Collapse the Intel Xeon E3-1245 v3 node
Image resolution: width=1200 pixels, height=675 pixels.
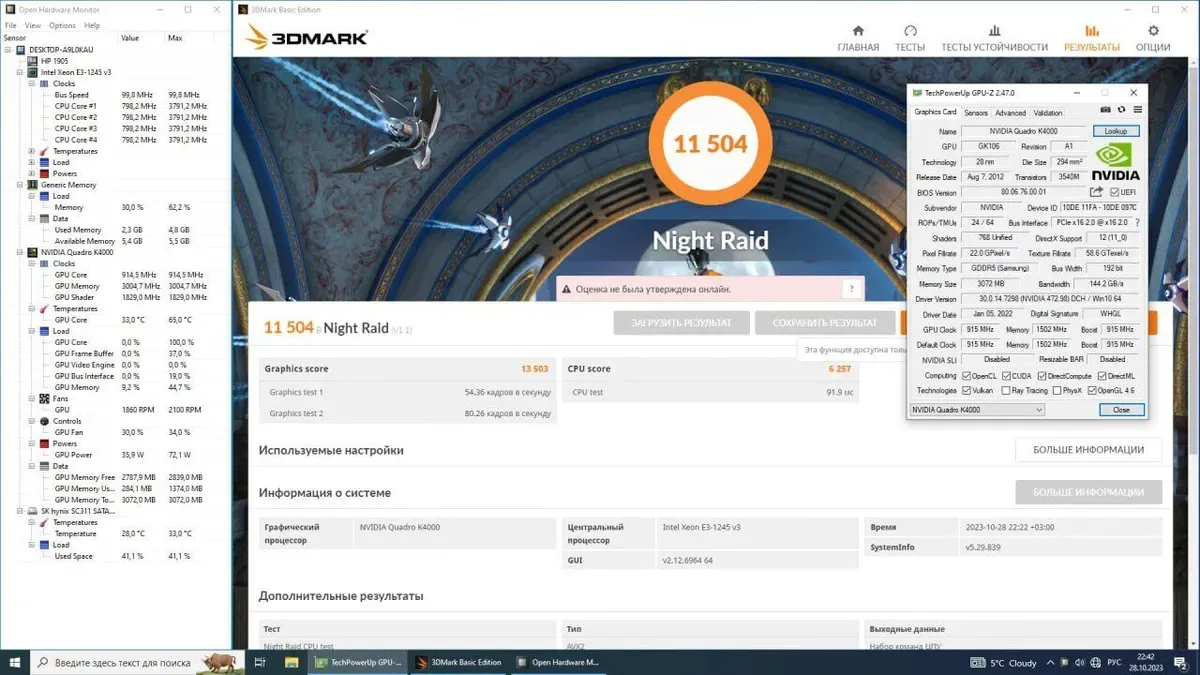pyautogui.click(x=20, y=72)
